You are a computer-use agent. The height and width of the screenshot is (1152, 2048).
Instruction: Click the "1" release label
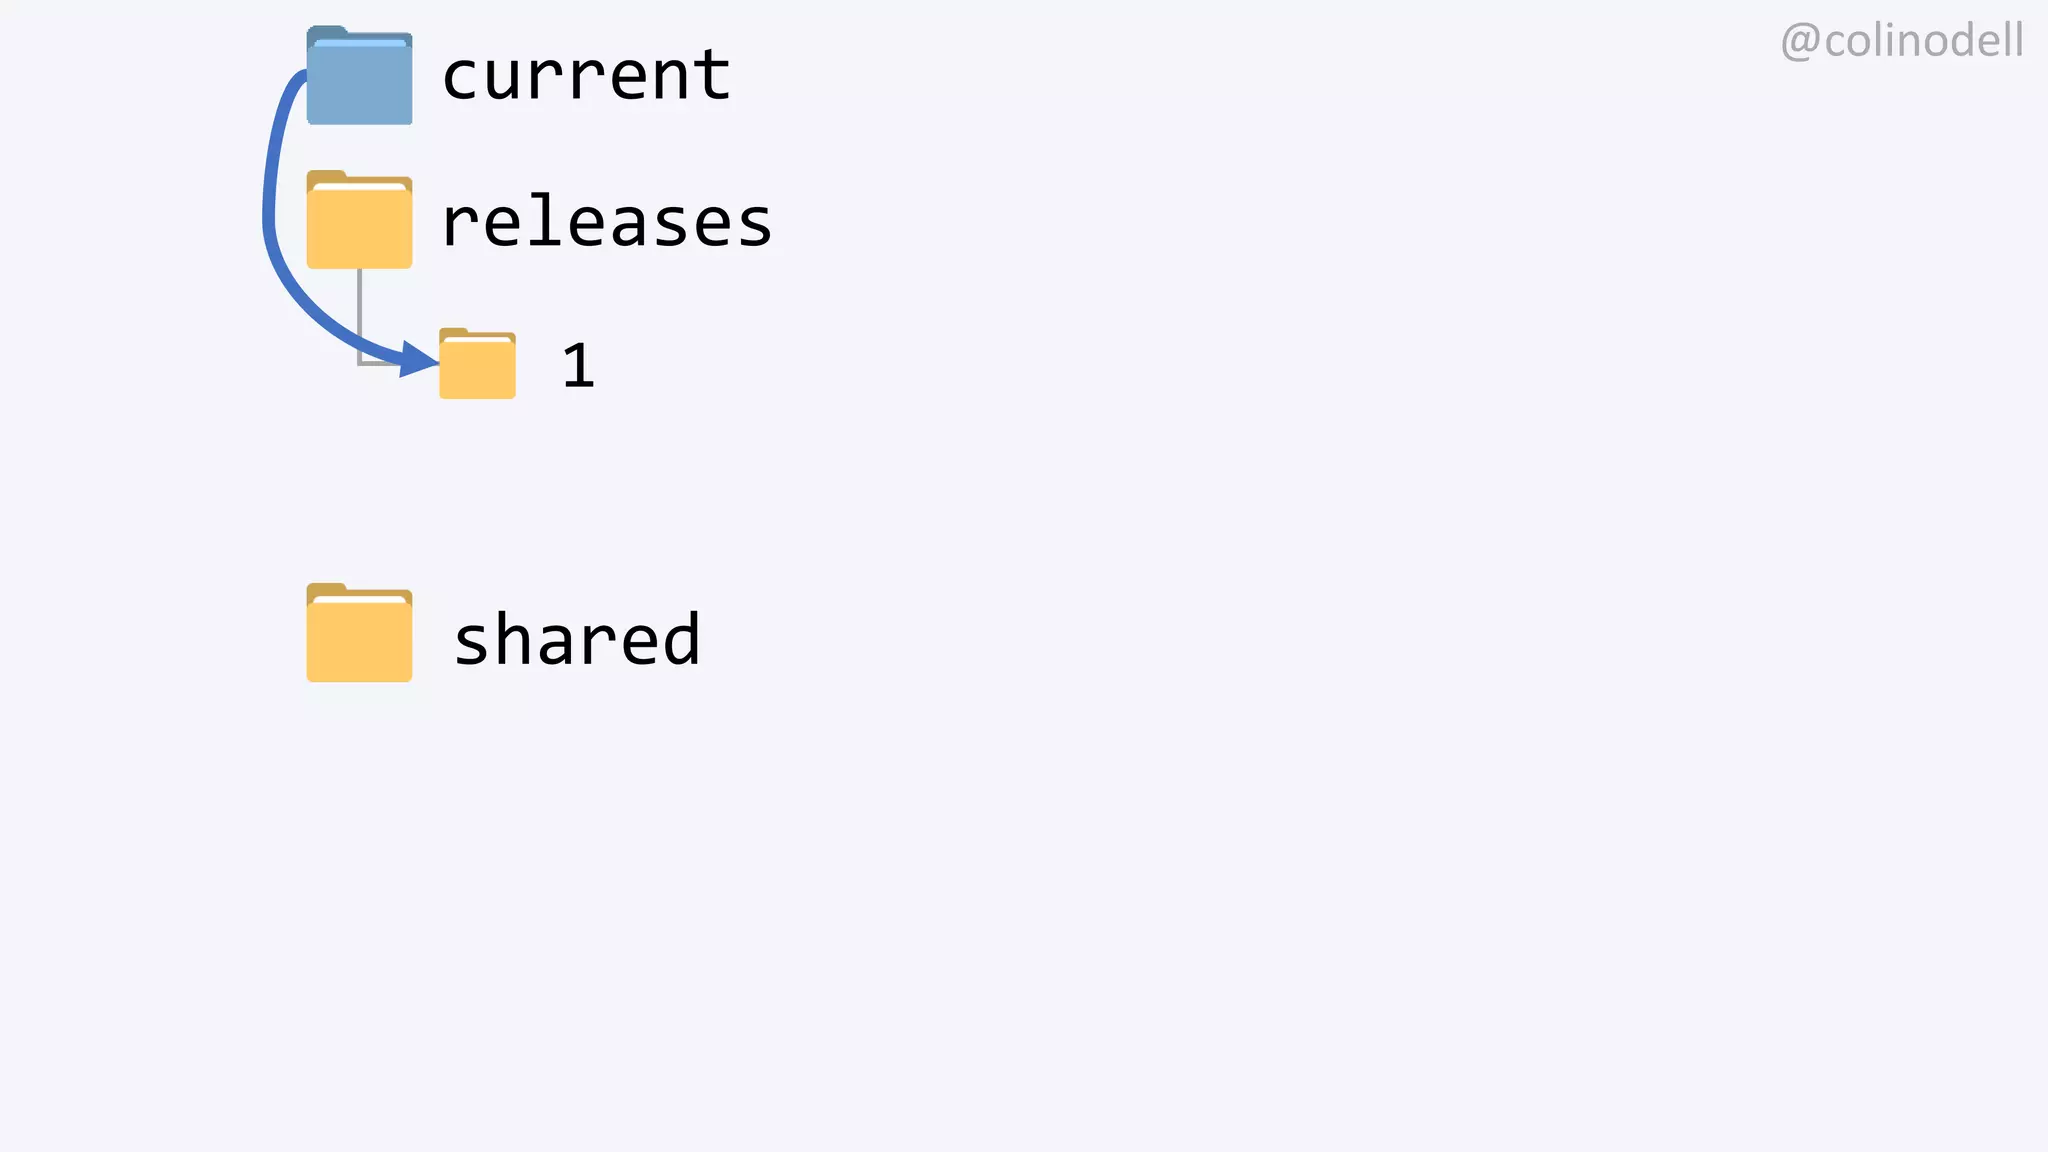pos(578,366)
